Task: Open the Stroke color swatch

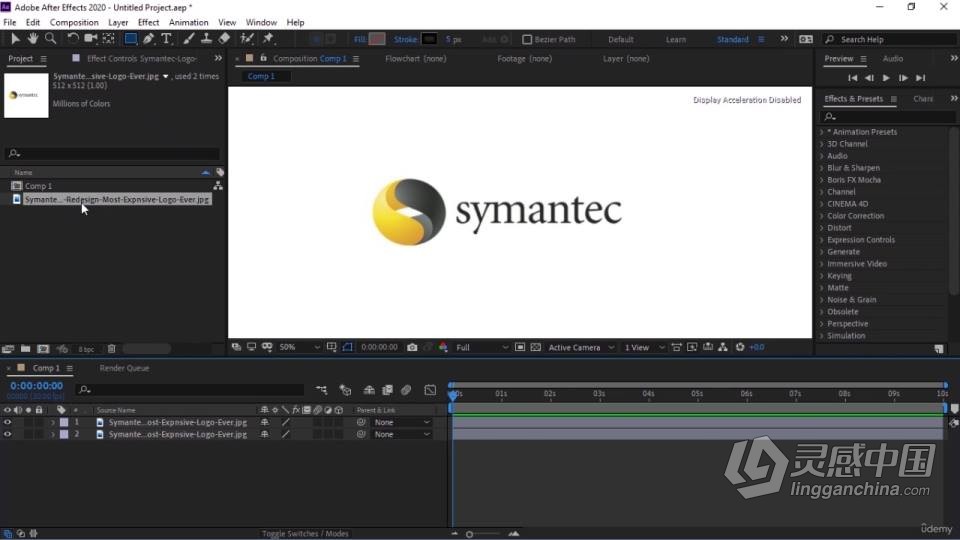Action: click(x=429, y=39)
